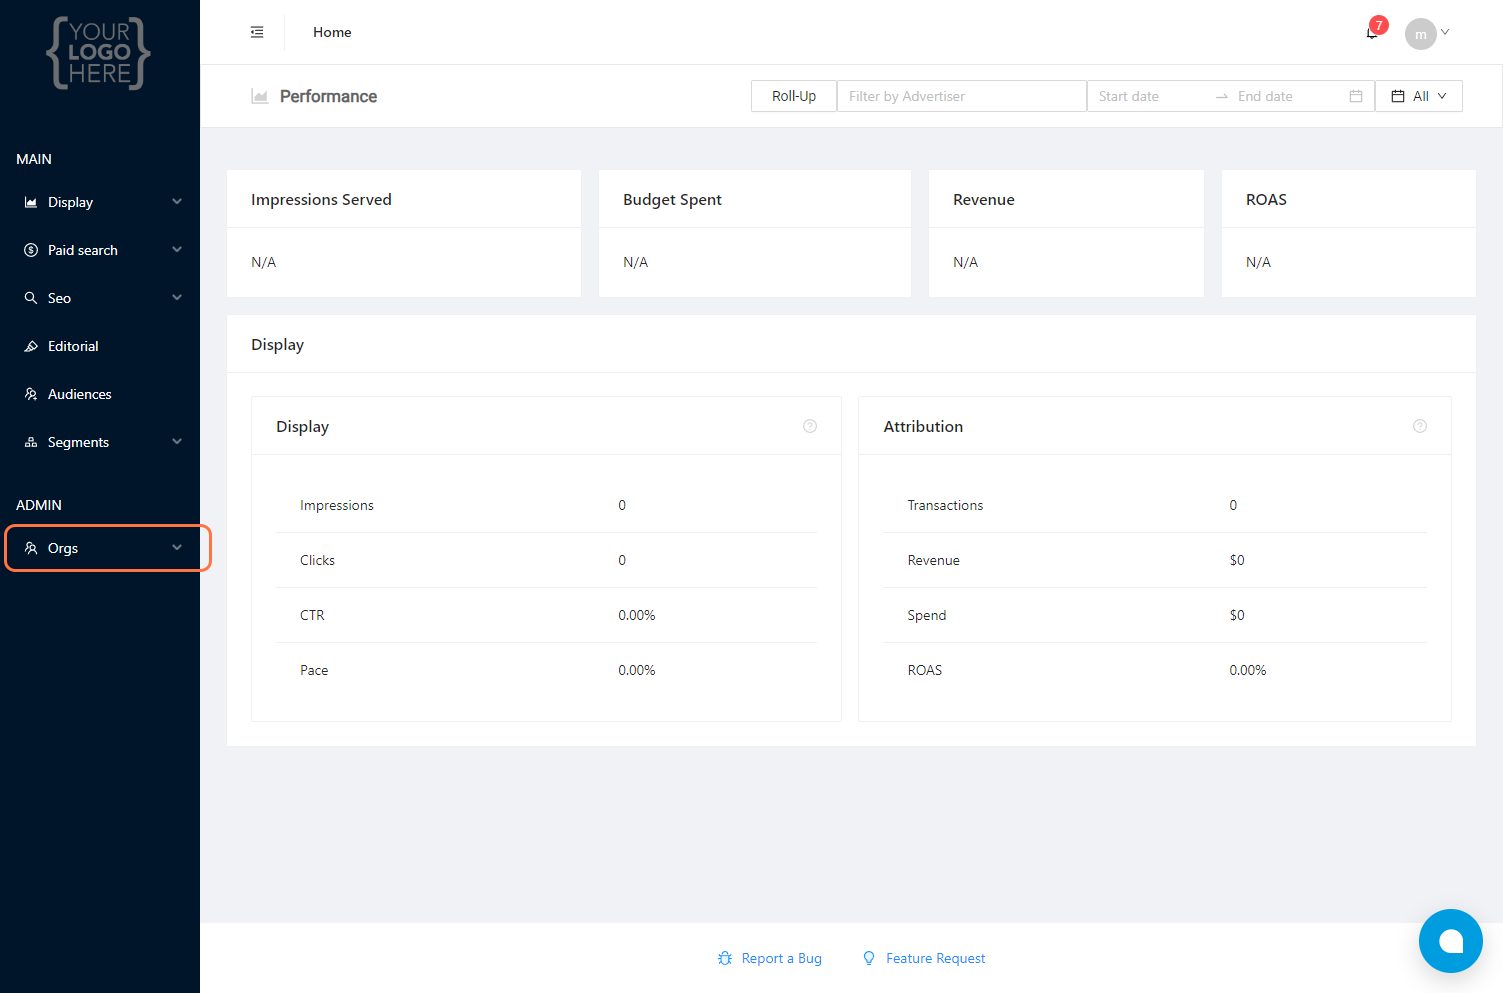
Task: Expand the Paid search submenu chevron
Action: point(177,250)
